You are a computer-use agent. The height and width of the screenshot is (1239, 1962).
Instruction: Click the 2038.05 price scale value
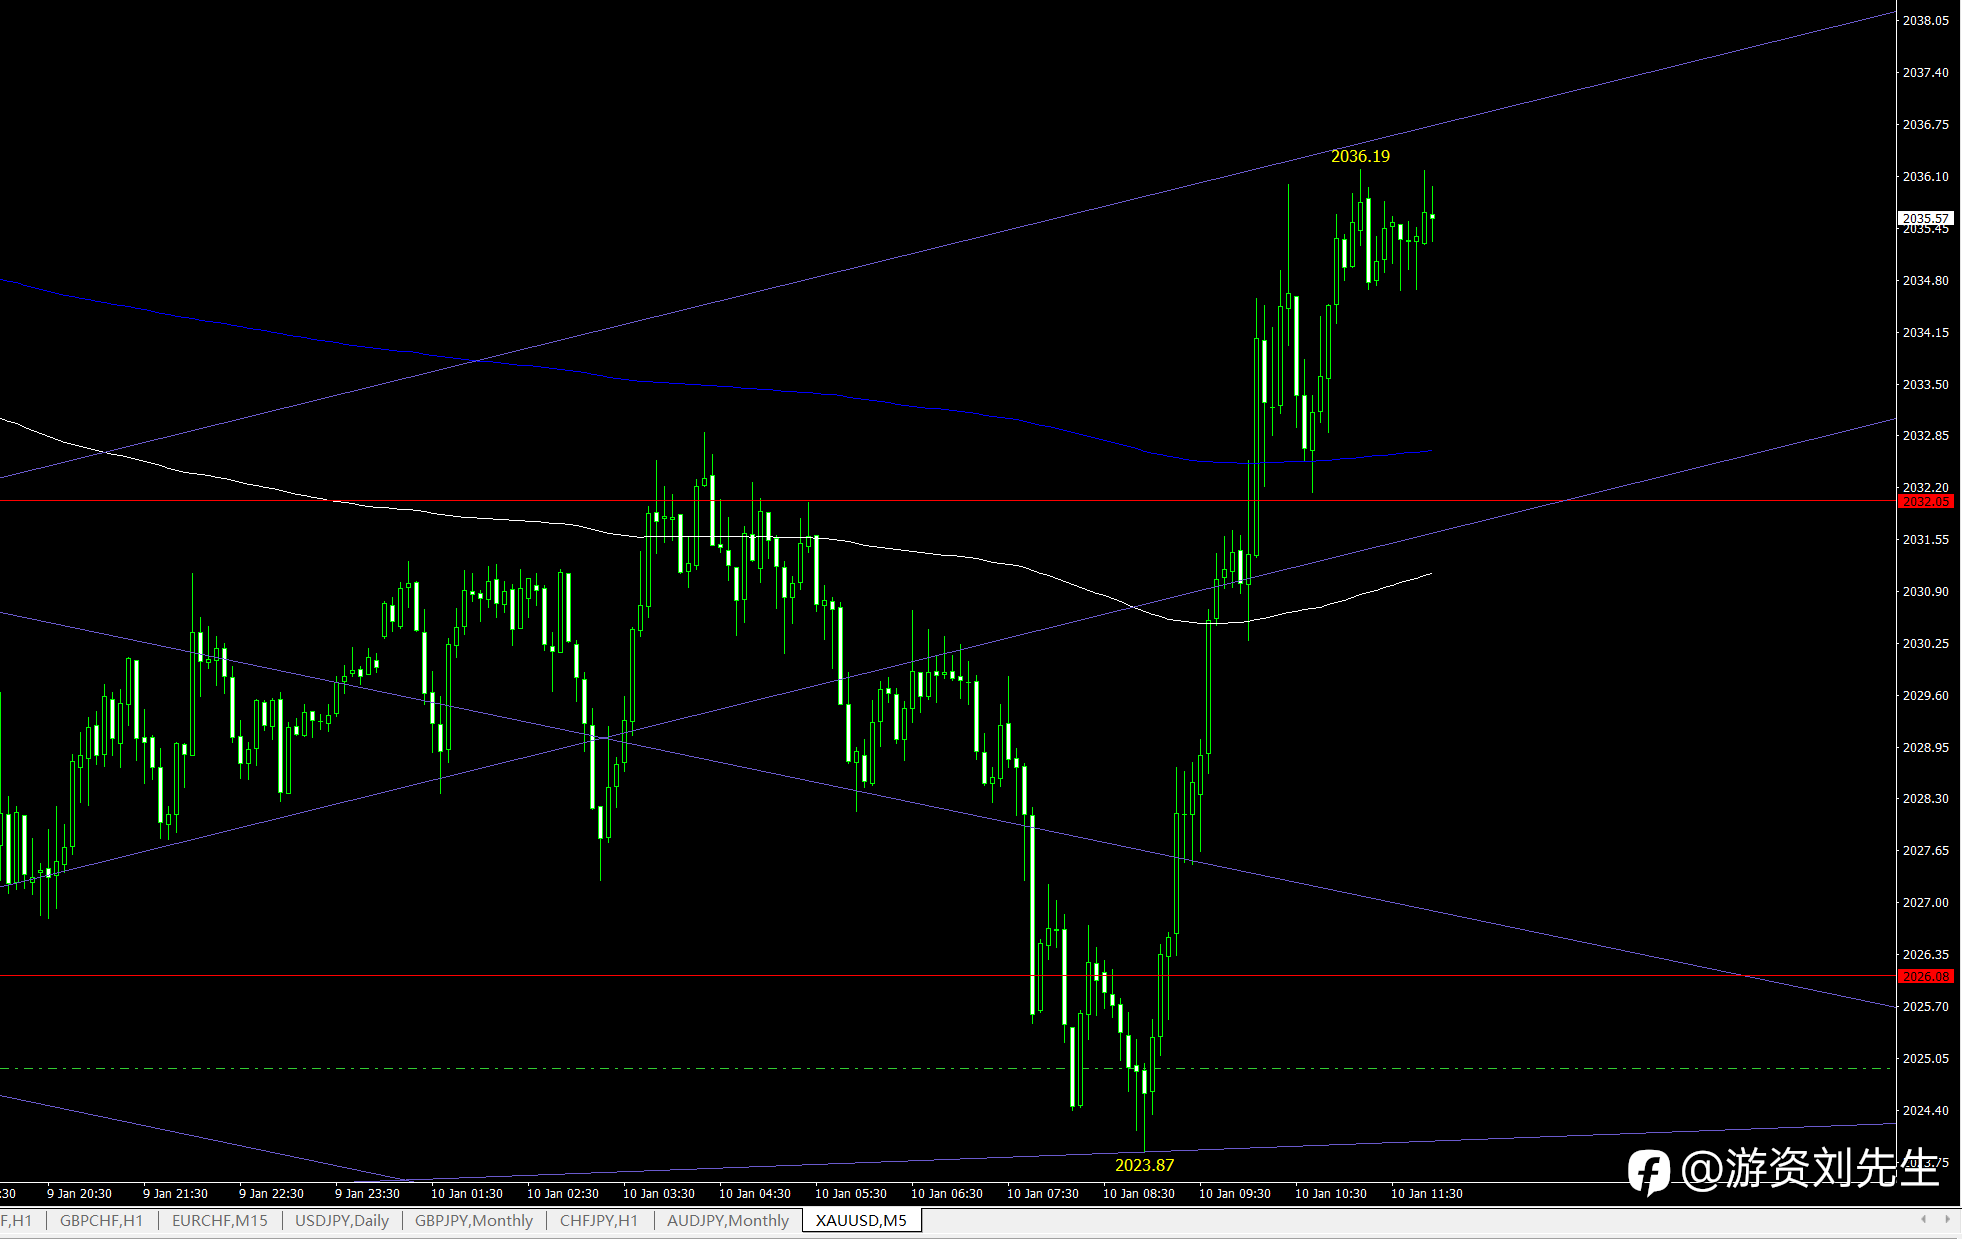pyautogui.click(x=1925, y=20)
